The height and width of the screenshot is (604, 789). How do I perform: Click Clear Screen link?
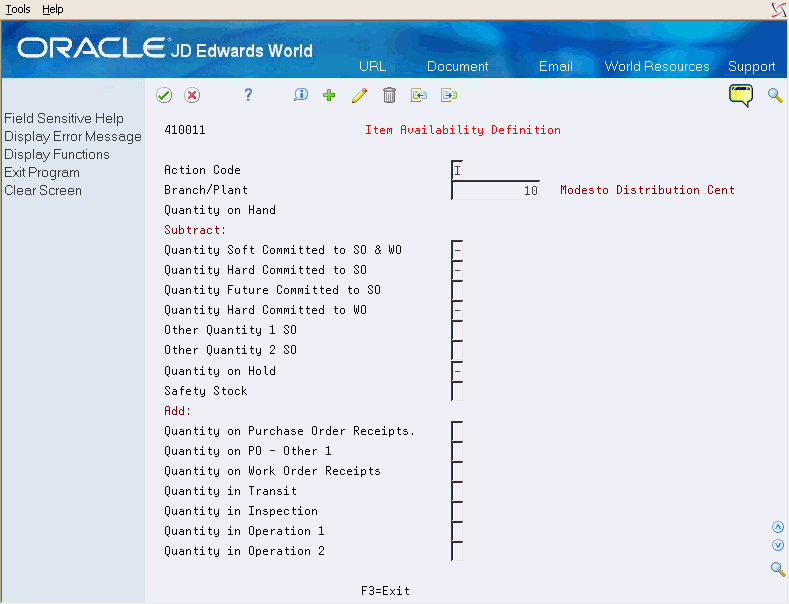click(x=43, y=191)
